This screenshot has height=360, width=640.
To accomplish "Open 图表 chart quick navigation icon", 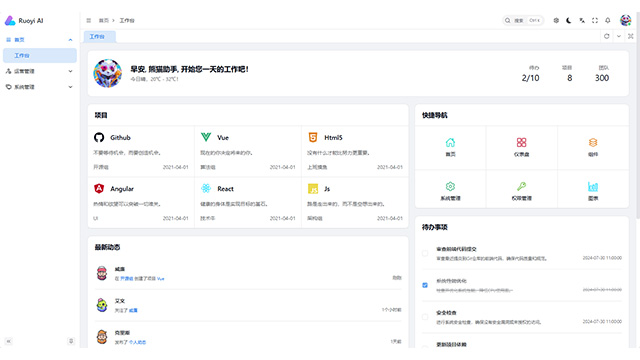I will click(593, 187).
